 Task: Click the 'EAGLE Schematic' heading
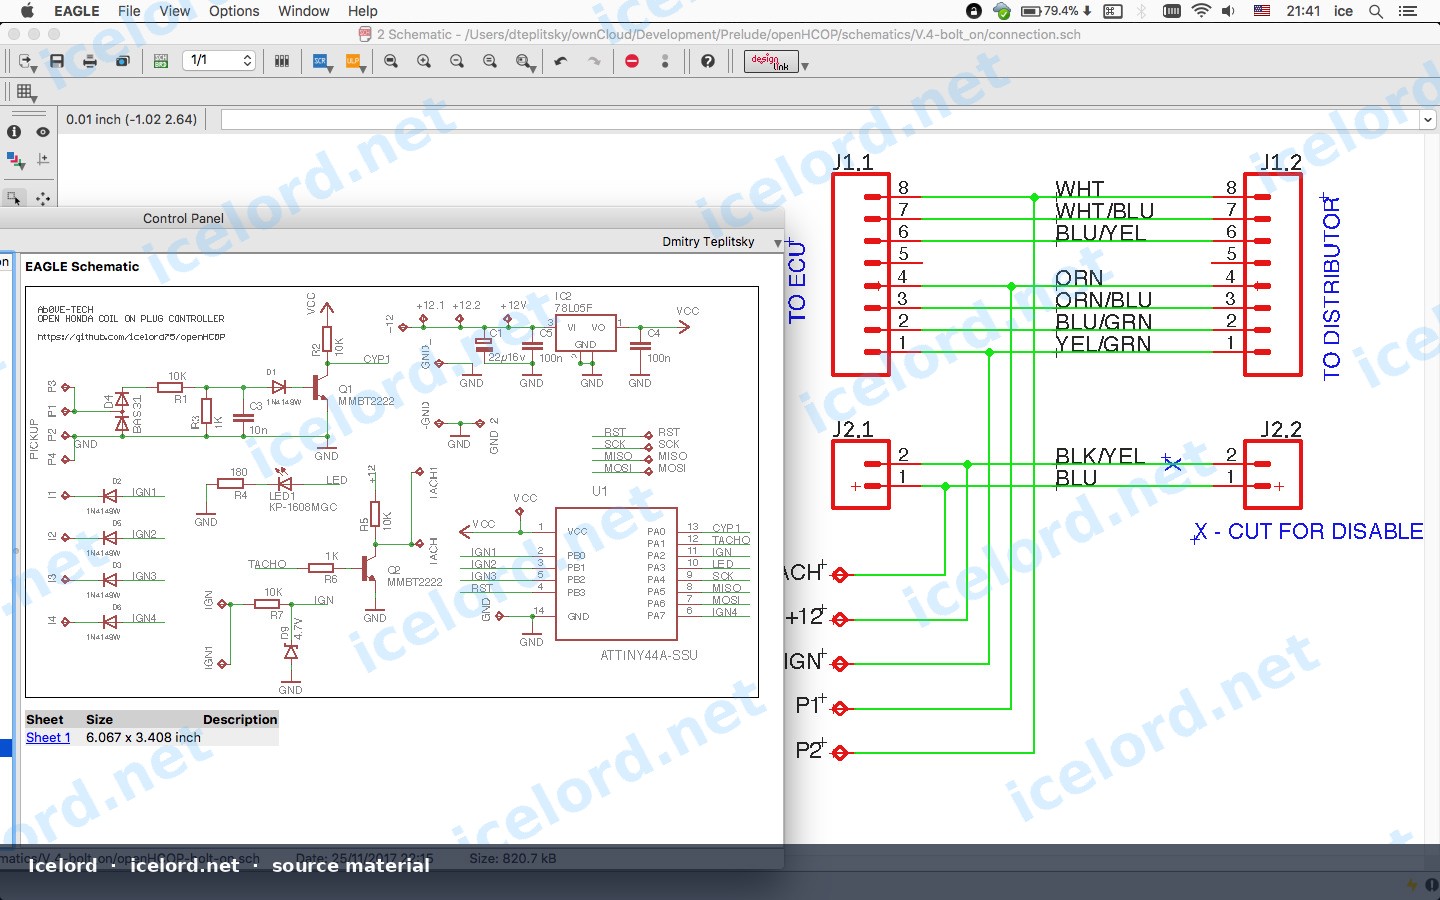point(82,267)
